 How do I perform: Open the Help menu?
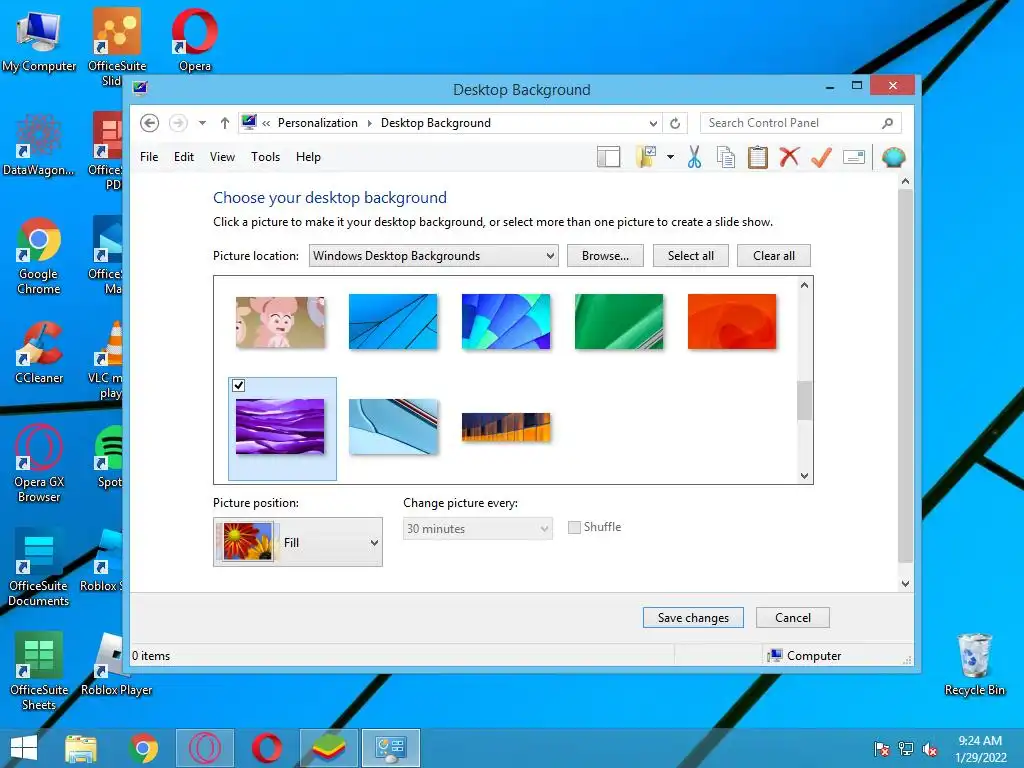(308, 157)
